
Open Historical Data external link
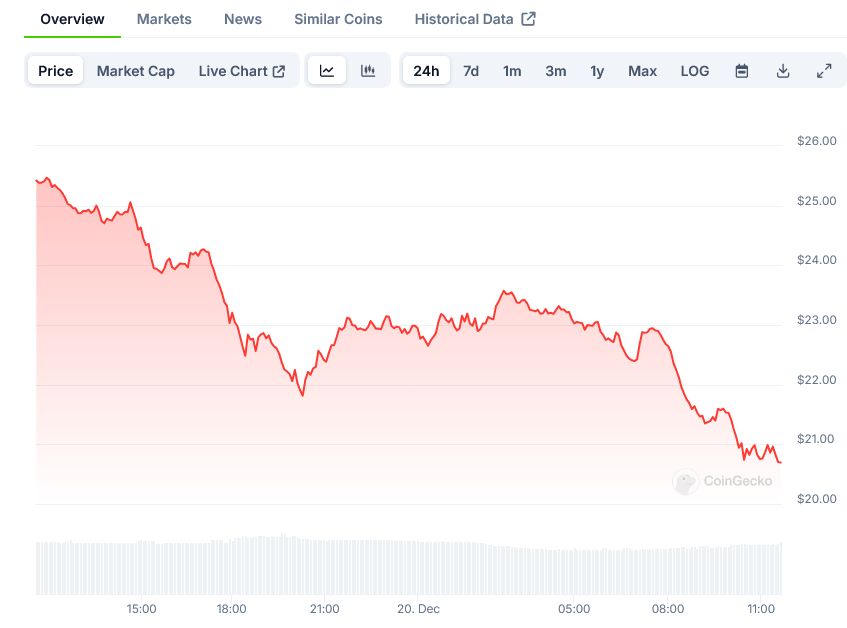click(475, 19)
